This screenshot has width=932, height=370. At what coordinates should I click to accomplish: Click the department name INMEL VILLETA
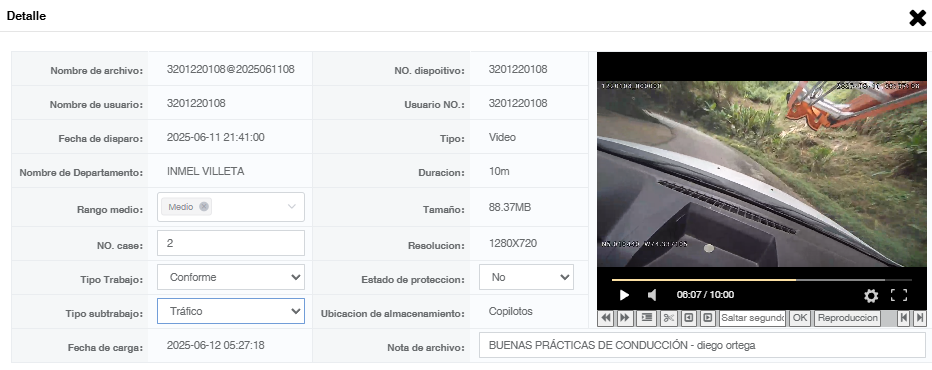coord(206,171)
